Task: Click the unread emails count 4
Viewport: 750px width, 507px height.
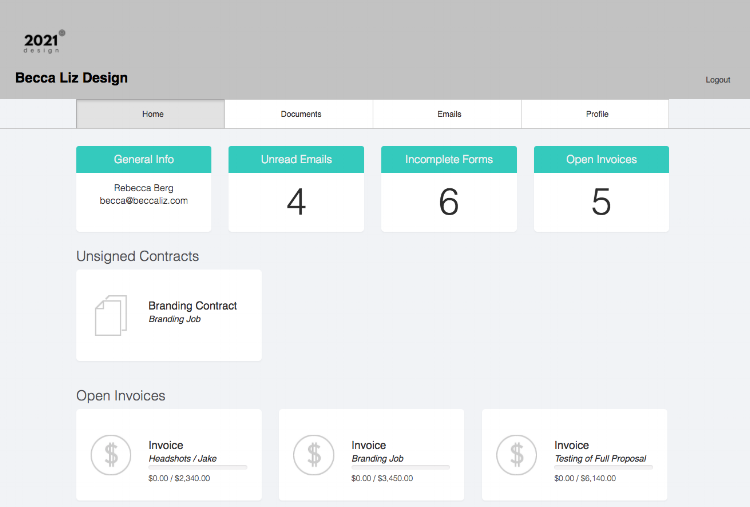Action: click(x=296, y=202)
